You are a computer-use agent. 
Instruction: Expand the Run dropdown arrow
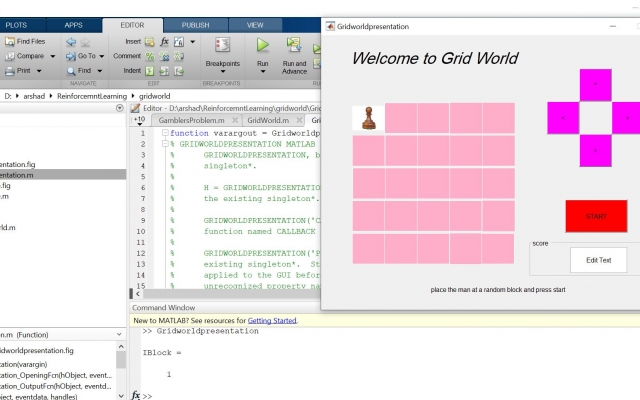pos(263,71)
